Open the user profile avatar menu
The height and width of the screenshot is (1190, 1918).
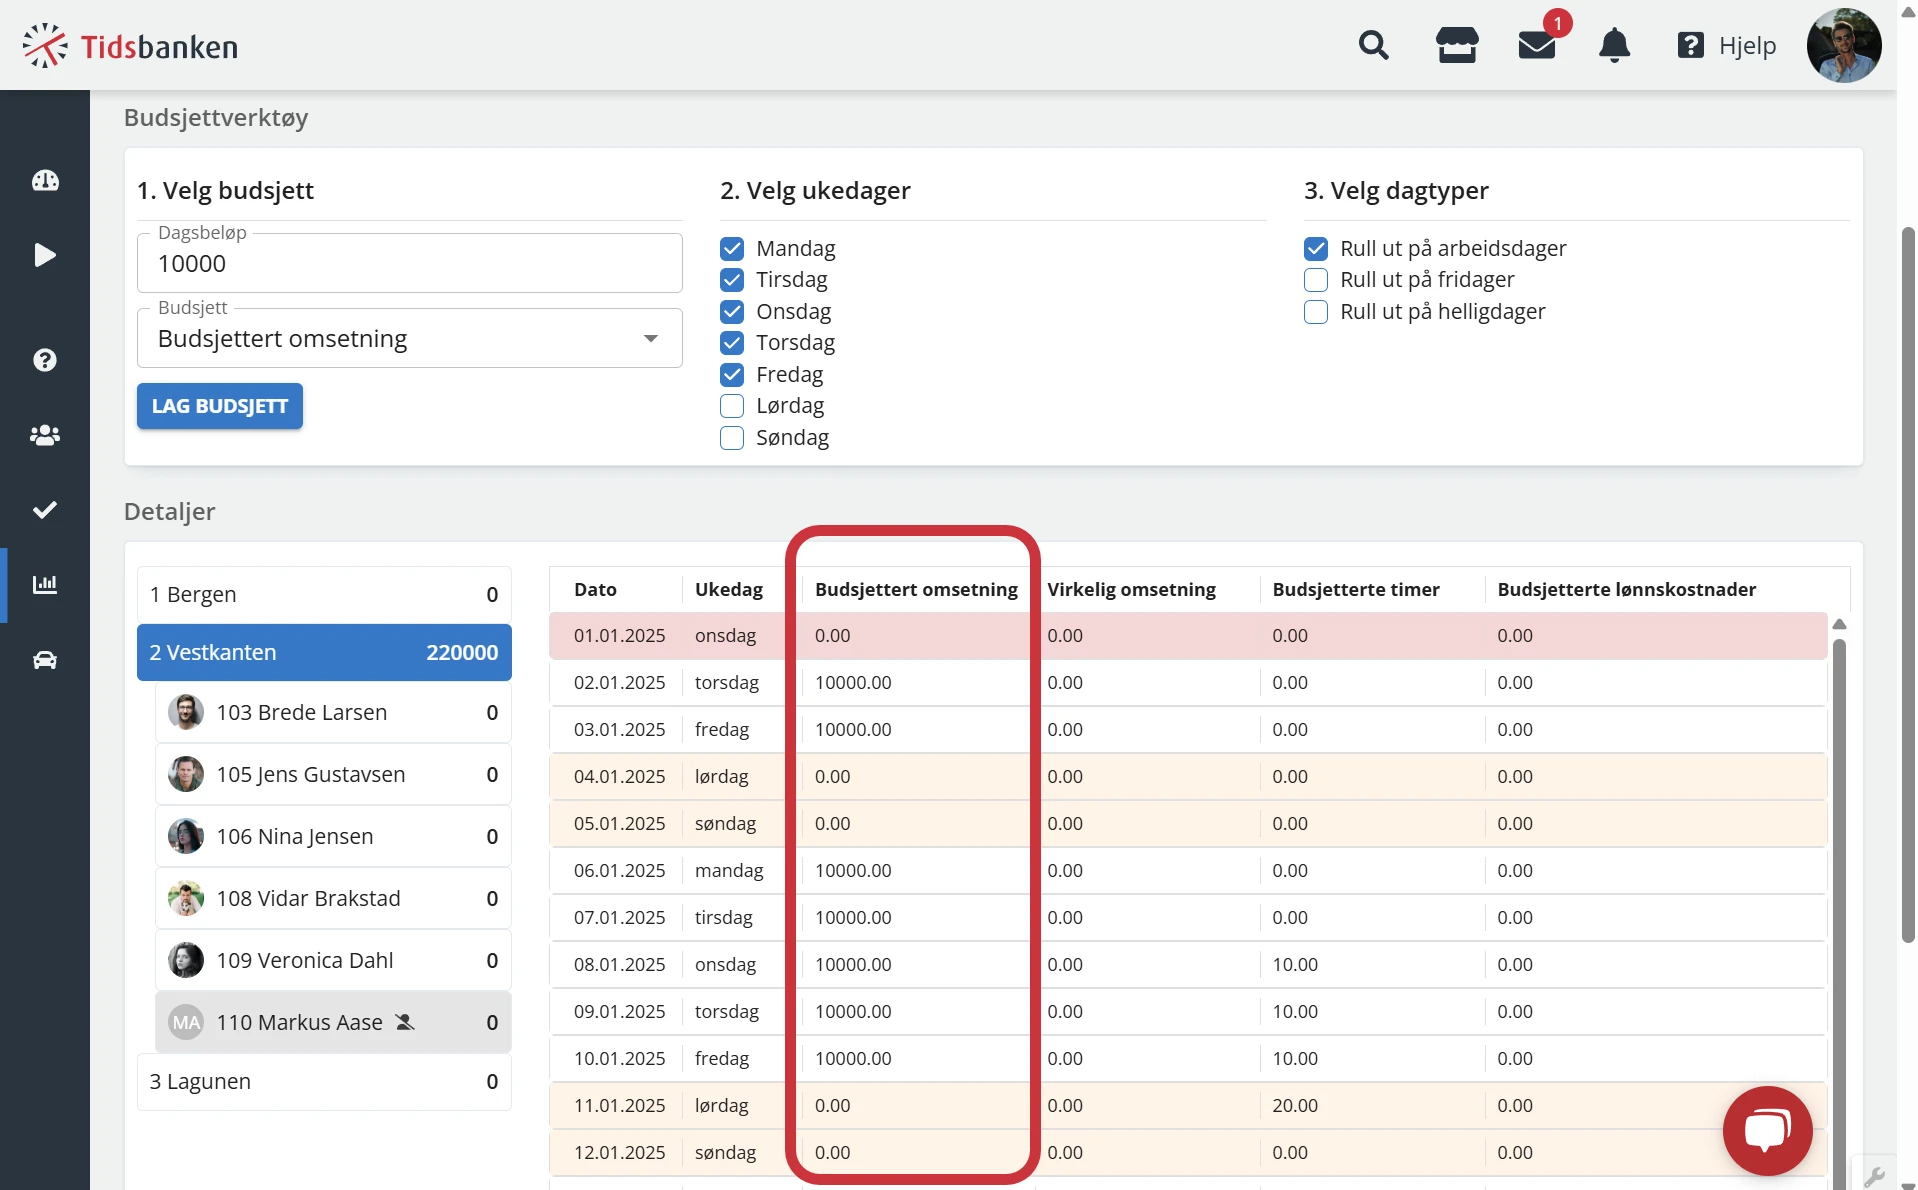pyautogui.click(x=1843, y=45)
